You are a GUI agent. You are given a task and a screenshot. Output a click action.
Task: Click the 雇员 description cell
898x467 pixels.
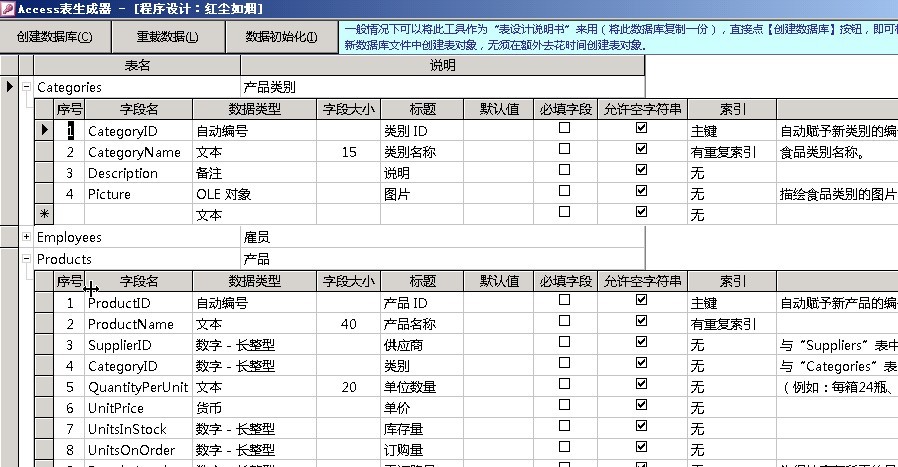[443, 237]
